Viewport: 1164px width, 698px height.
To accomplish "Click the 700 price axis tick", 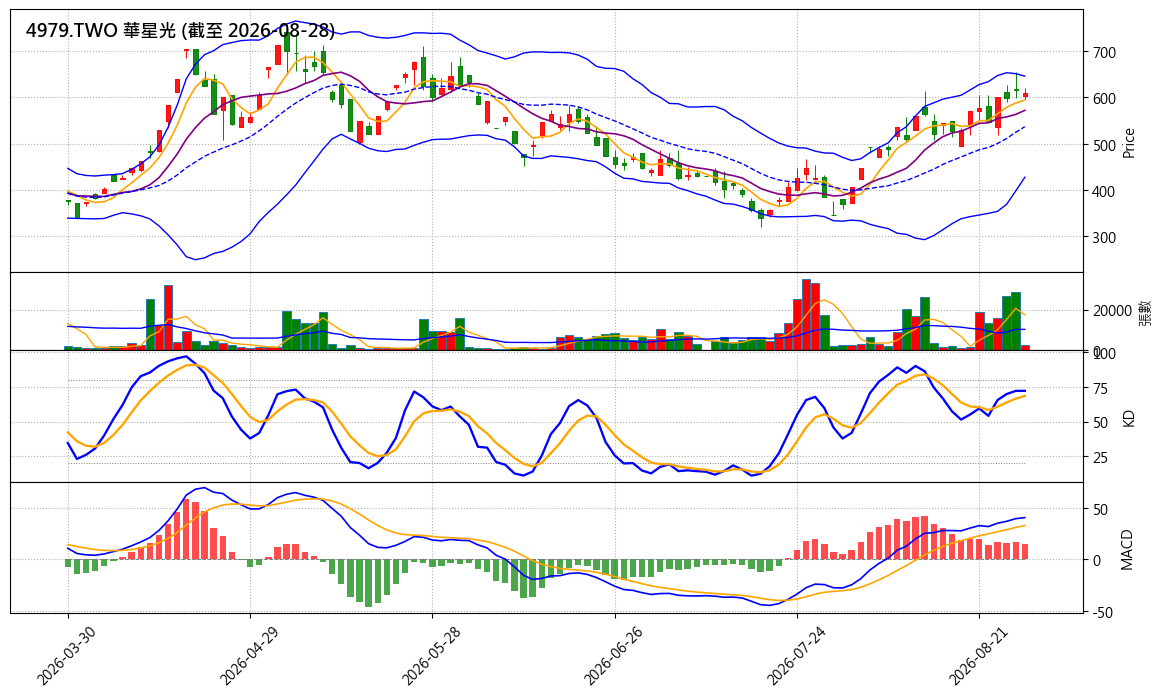I will [1105, 53].
